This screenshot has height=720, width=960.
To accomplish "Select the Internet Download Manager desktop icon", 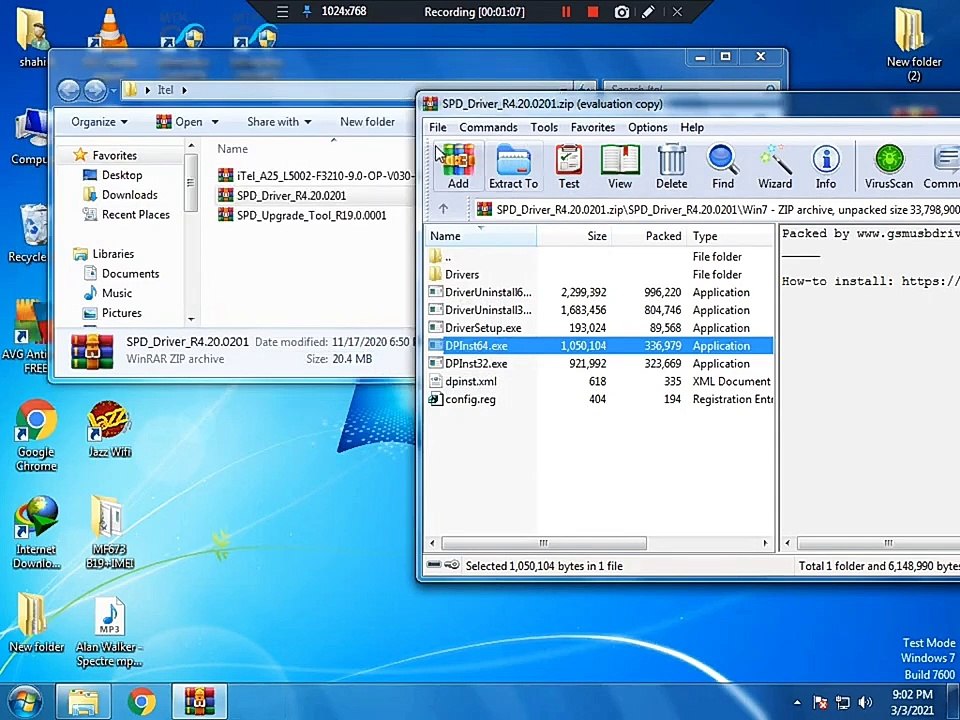I will 36,532.
